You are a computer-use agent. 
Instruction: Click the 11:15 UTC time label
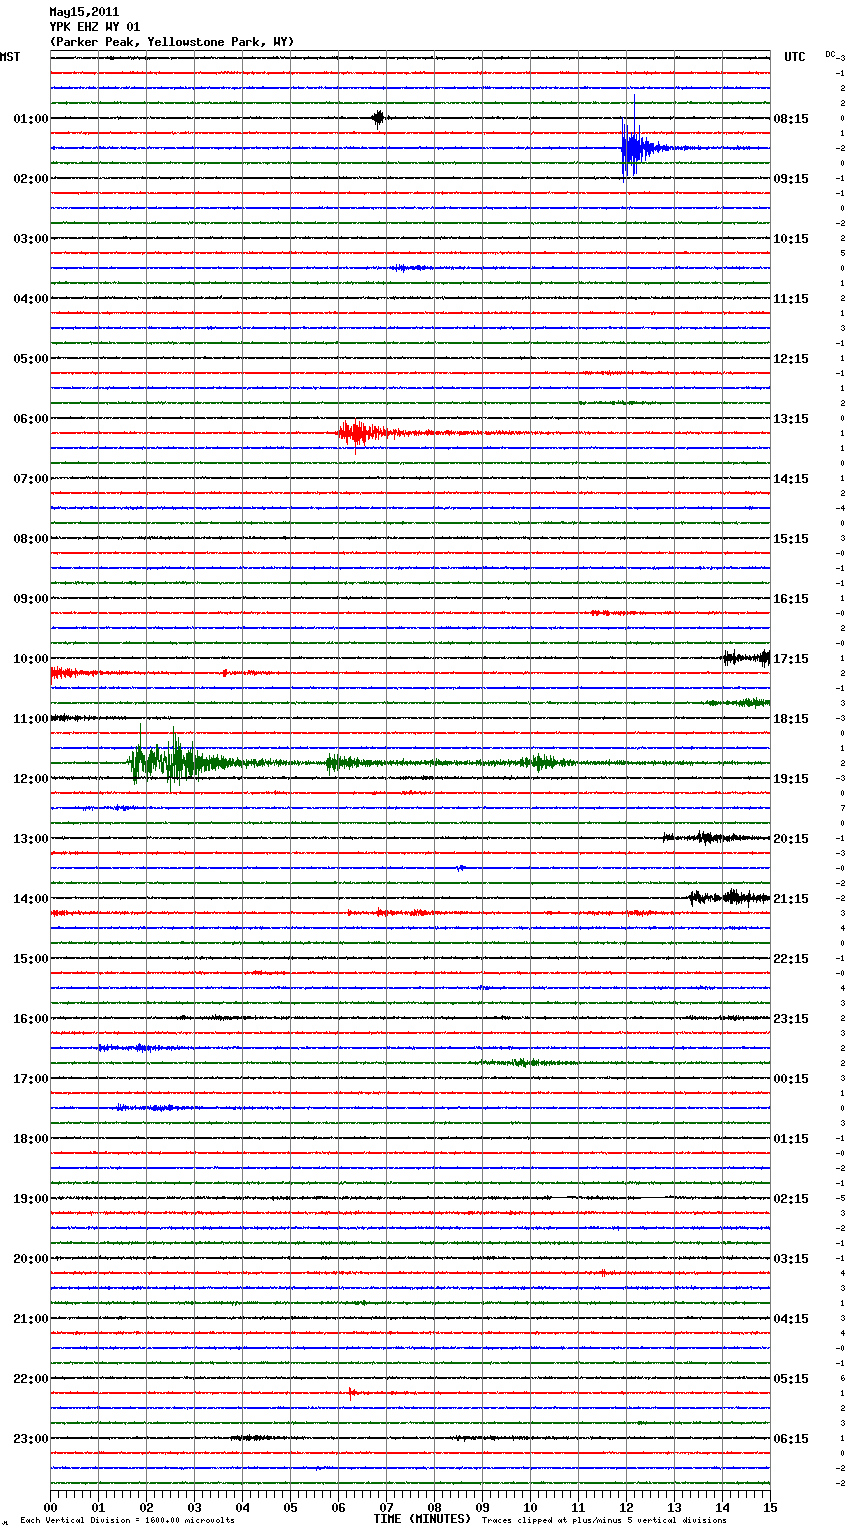click(x=791, y=299)
